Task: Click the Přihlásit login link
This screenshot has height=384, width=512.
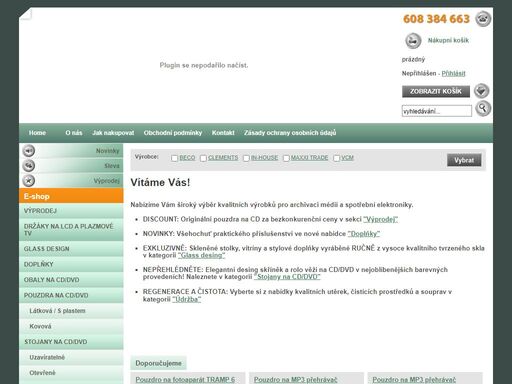Action: pos(453,73)
